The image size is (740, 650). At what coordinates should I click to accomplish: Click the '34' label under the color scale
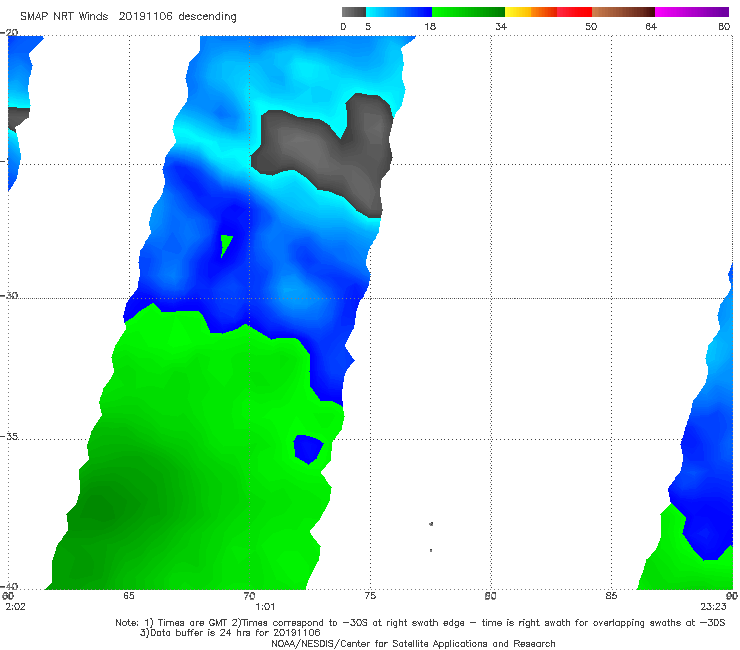pos(501,26)
